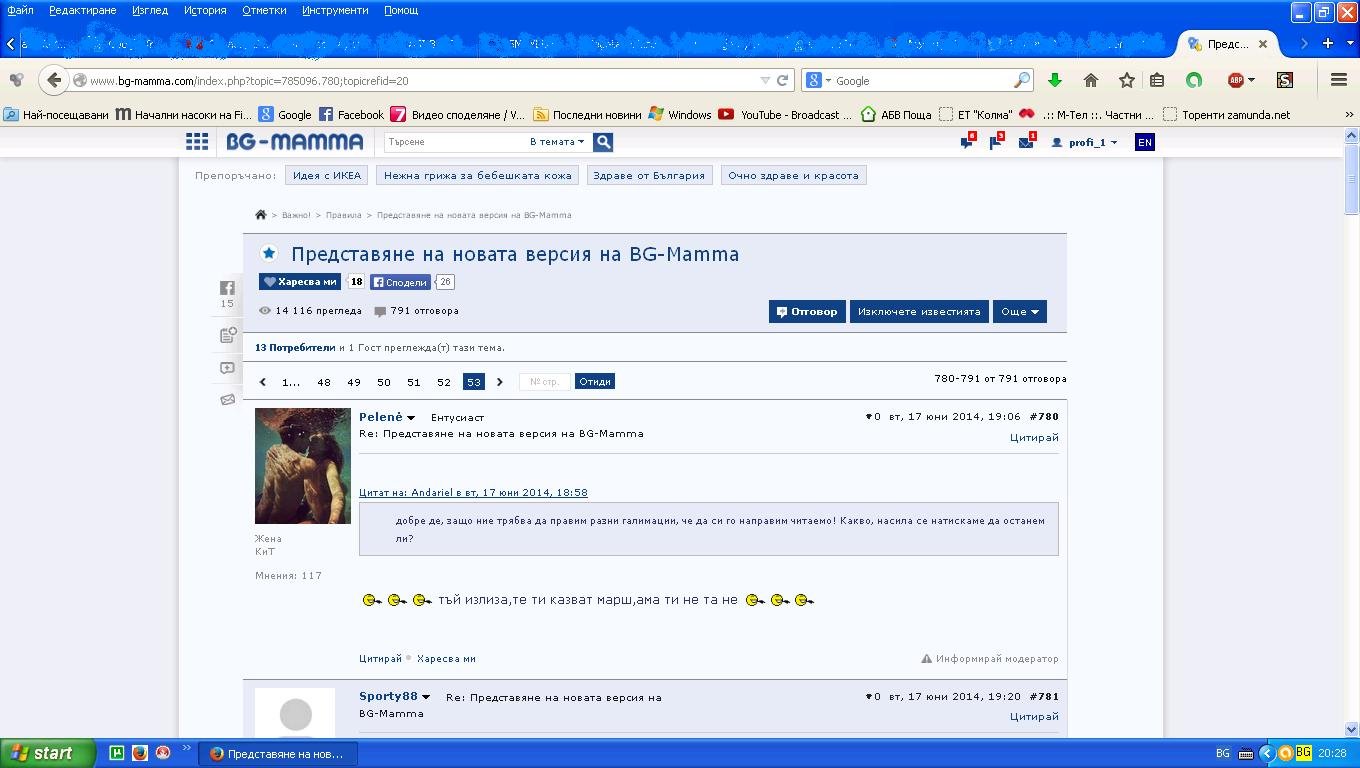Click the 'Отговор' reply button
The image size is (1360, 768).
point(807,311)
